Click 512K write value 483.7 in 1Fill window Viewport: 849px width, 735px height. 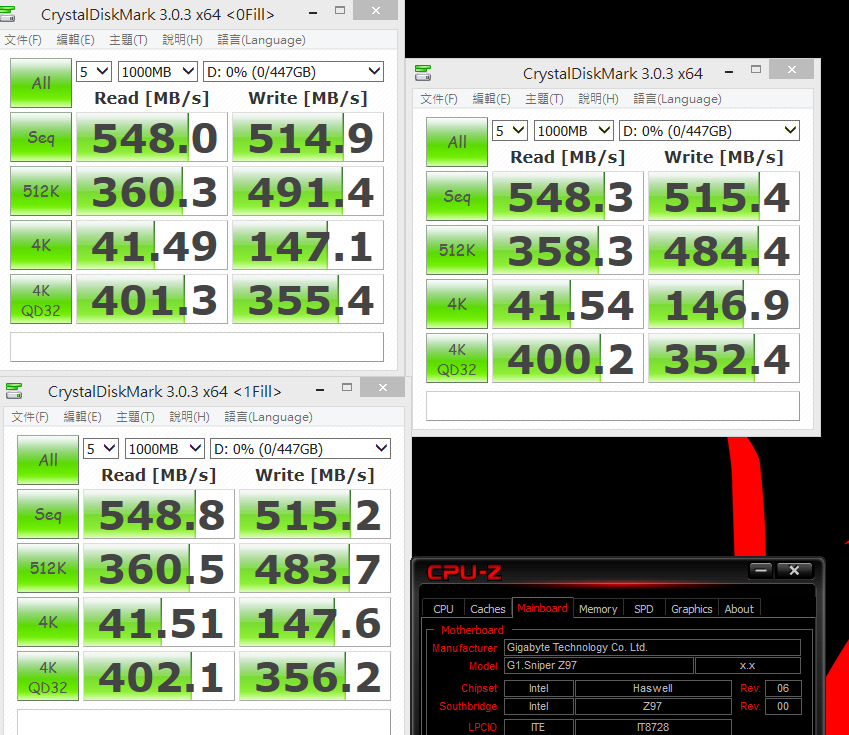pyautogui.click(x=315, y=568)
